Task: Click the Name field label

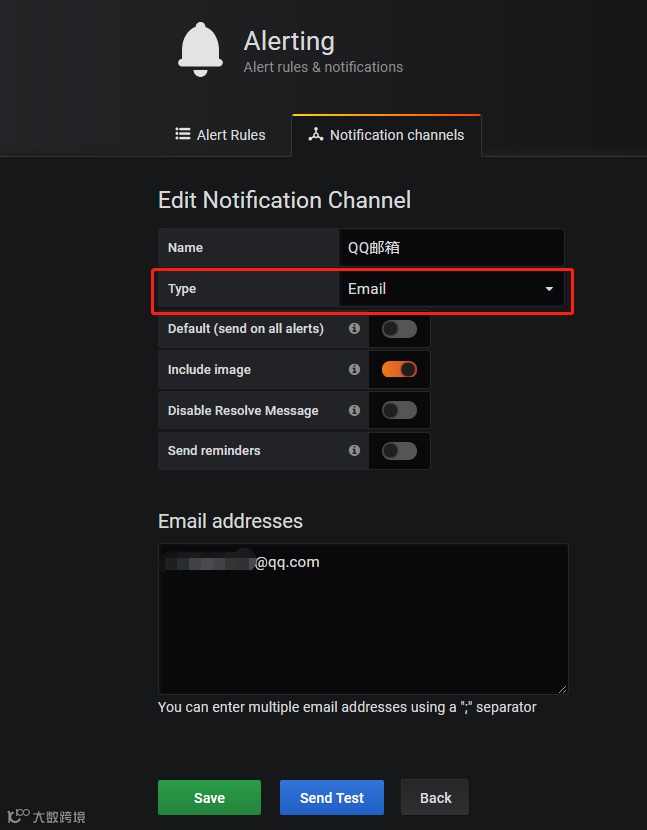Action: coord(185,247)
